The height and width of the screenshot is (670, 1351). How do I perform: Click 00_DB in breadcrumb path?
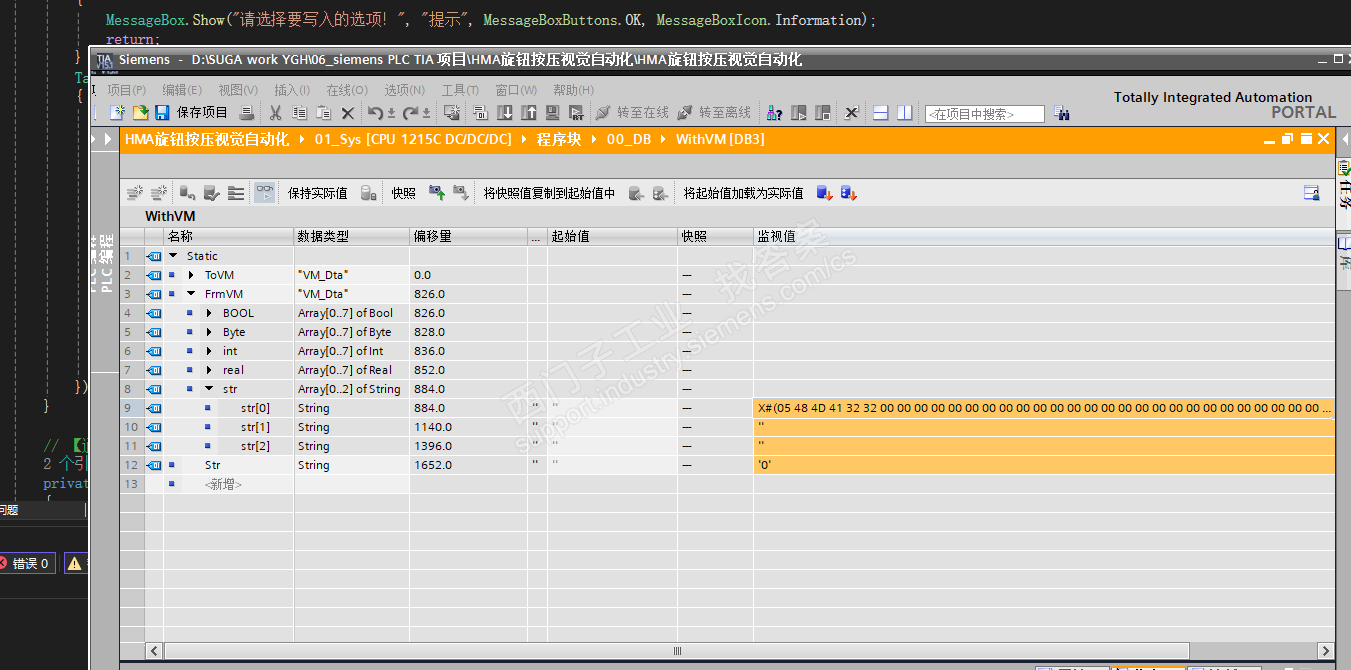click(x=628, y=139)
